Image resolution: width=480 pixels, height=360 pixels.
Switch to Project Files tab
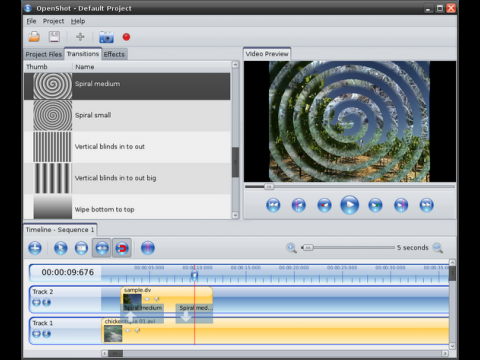click(44, 54)
